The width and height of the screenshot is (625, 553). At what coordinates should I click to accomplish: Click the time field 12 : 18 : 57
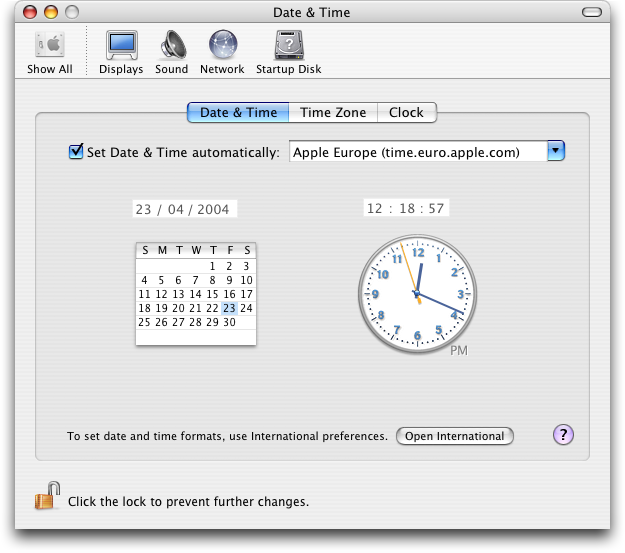(406, 208)
